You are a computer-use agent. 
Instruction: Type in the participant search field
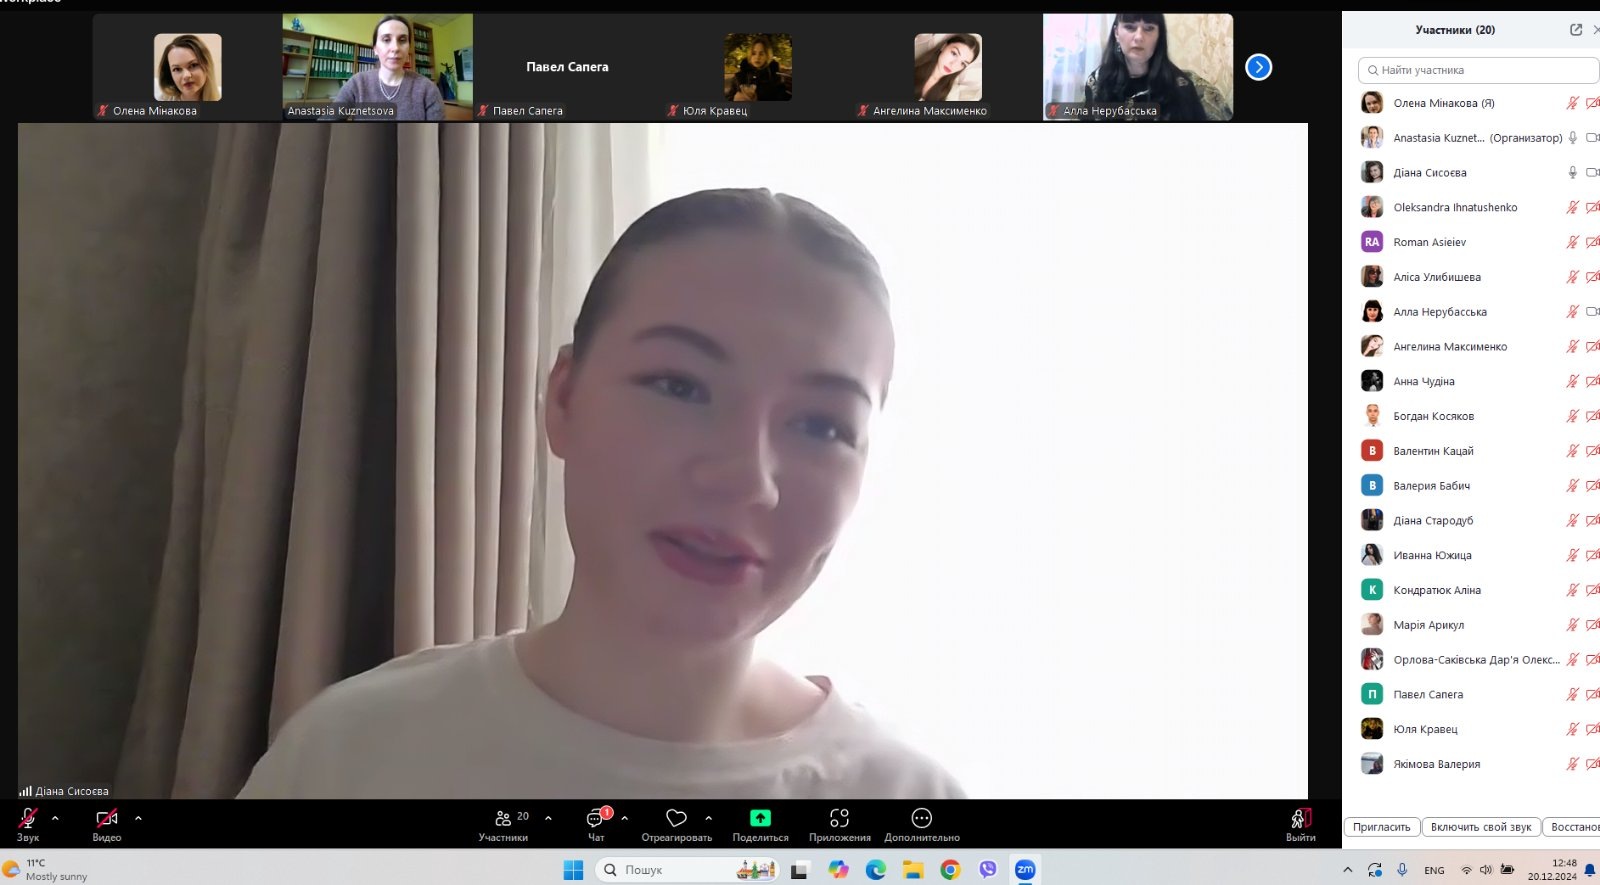pos(1480,70)
